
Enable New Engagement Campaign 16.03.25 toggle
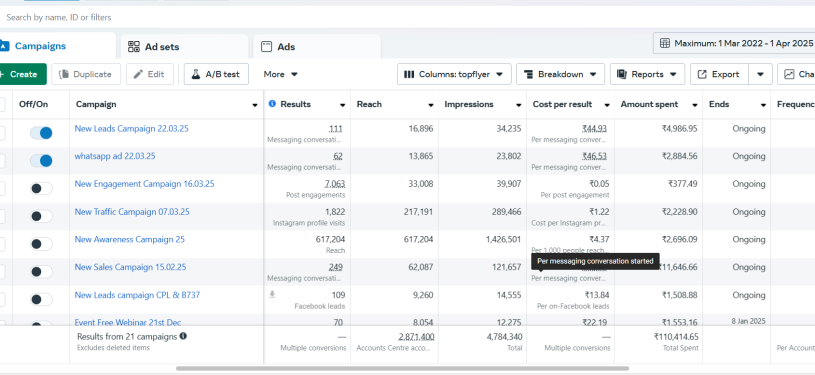[41, 188]
